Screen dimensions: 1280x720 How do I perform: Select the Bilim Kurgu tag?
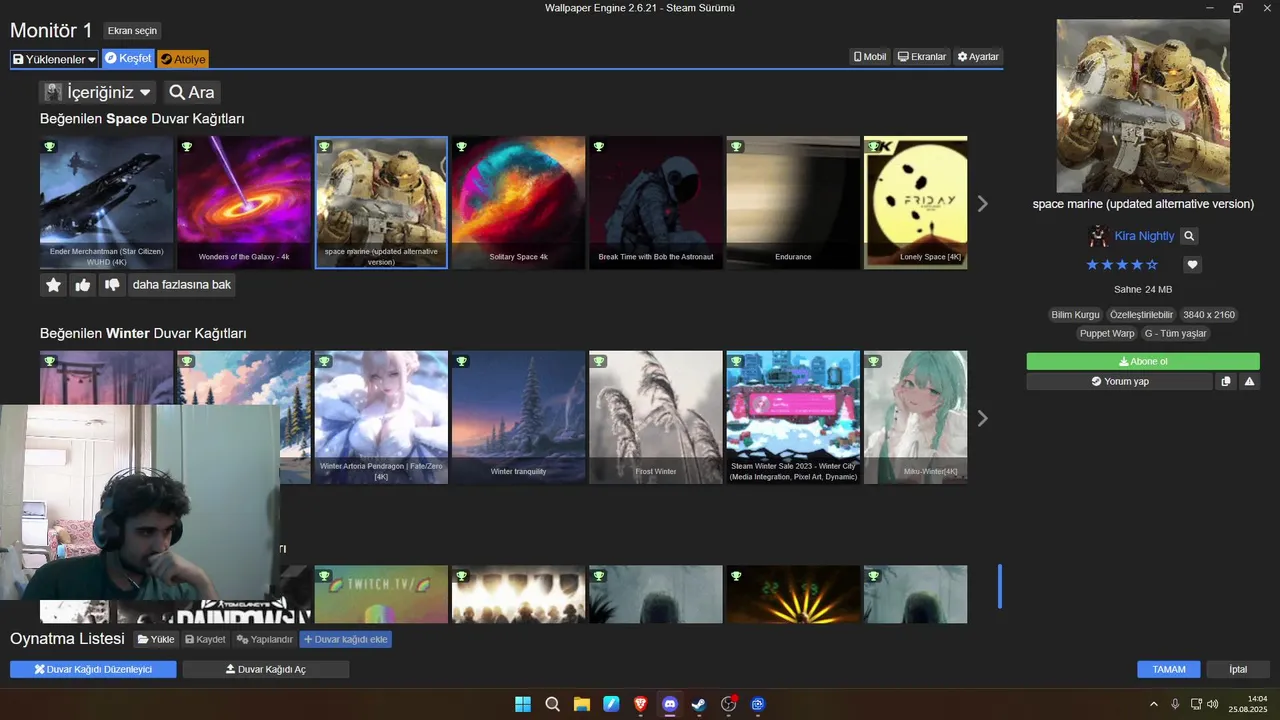(x=1075, y=314)
